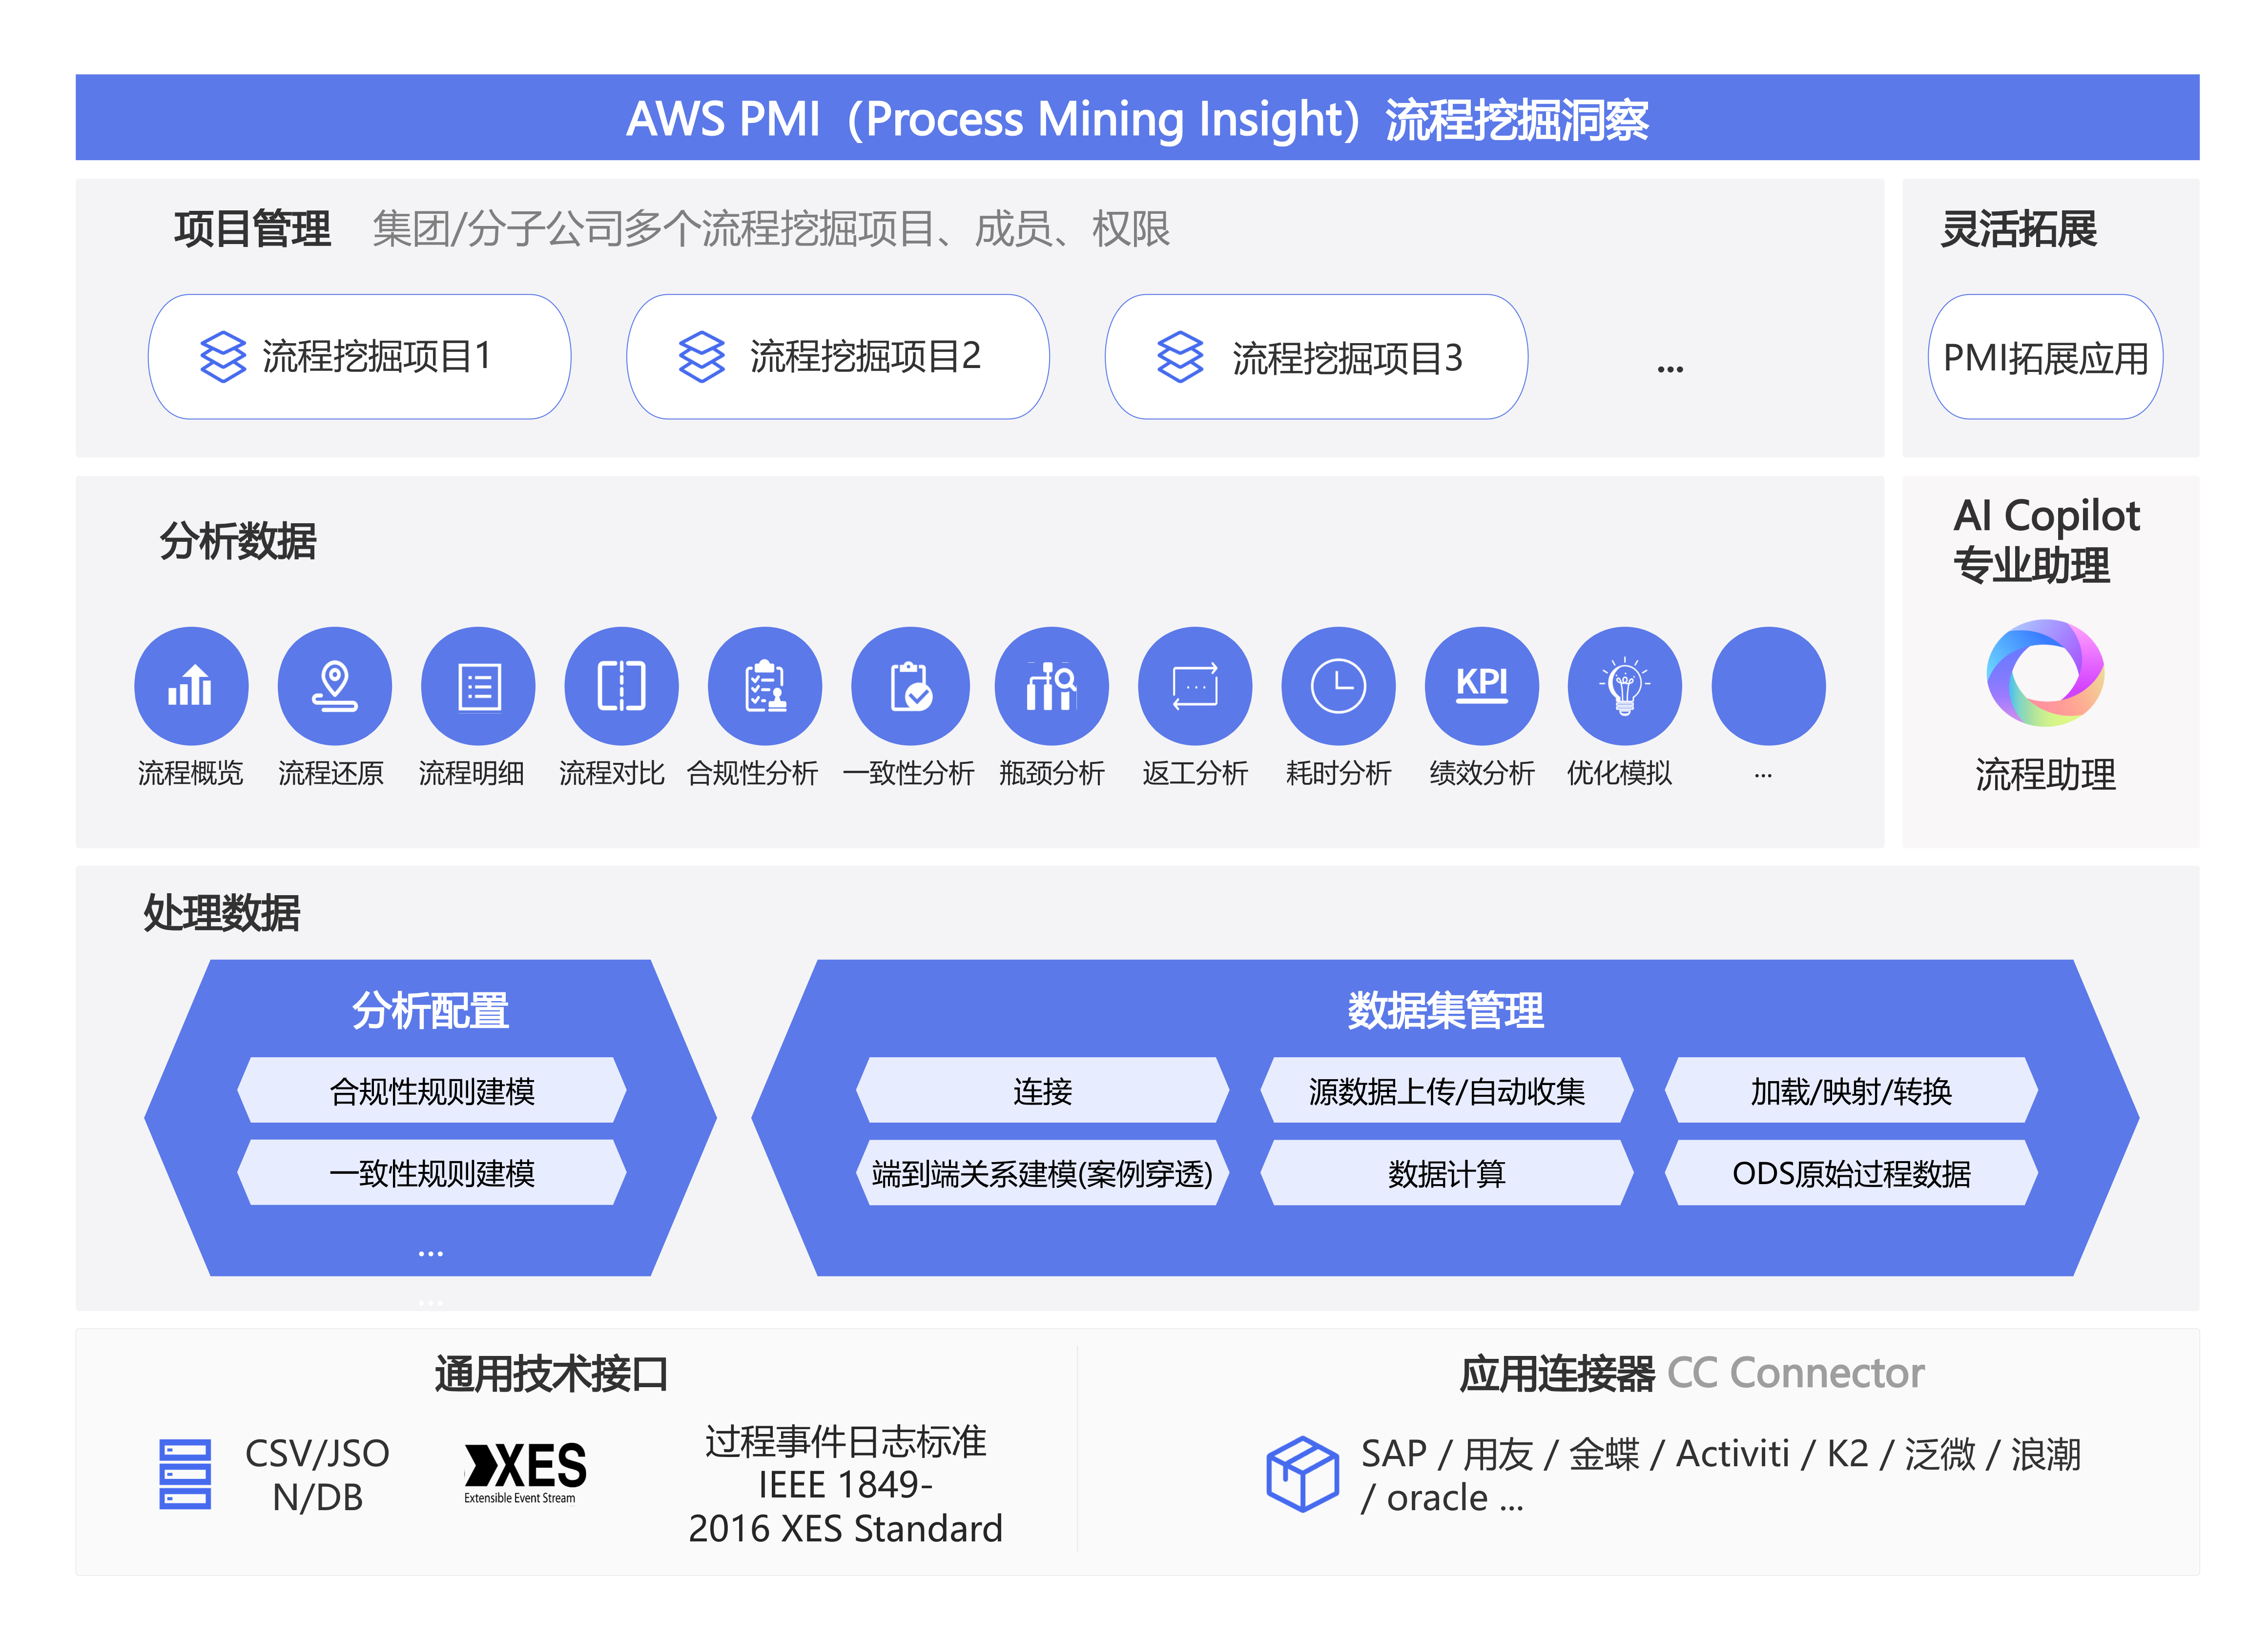Click the CSV/JSON/DB text
Screen dimensions: 2268x1640
tap(317, 1475)
